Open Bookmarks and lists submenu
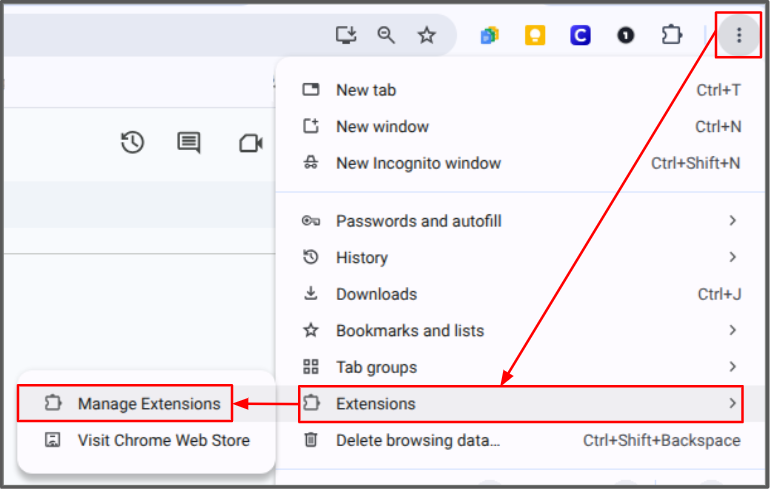771x491 pixels. 521,331
